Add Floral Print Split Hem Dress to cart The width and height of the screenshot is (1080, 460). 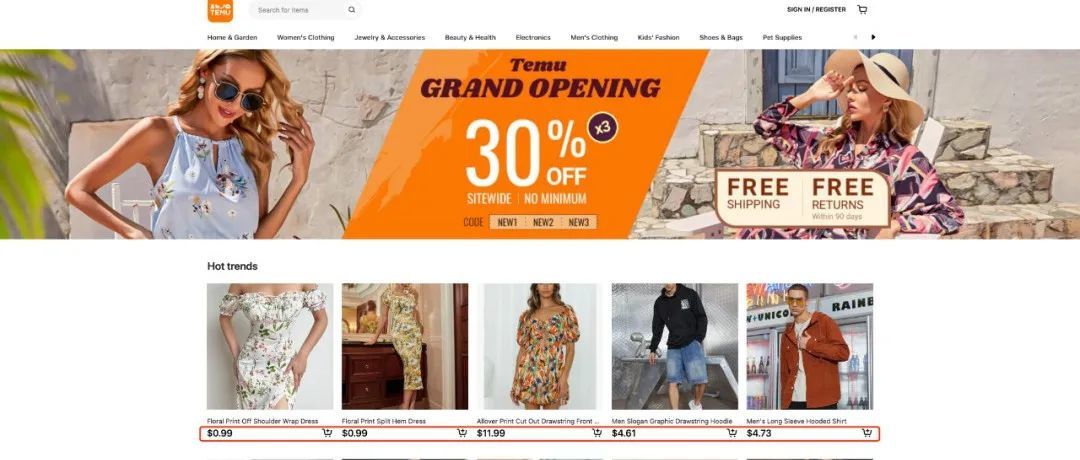pyautogui.click(x=461, y=433)
